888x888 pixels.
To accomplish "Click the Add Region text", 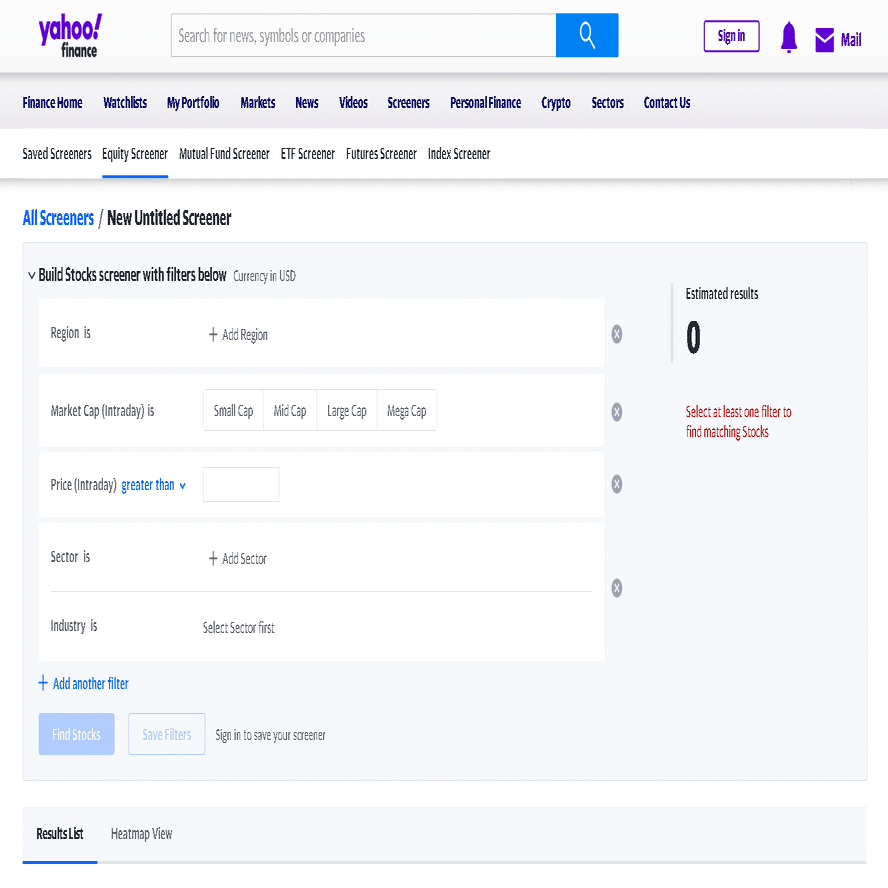I will 245,335.
